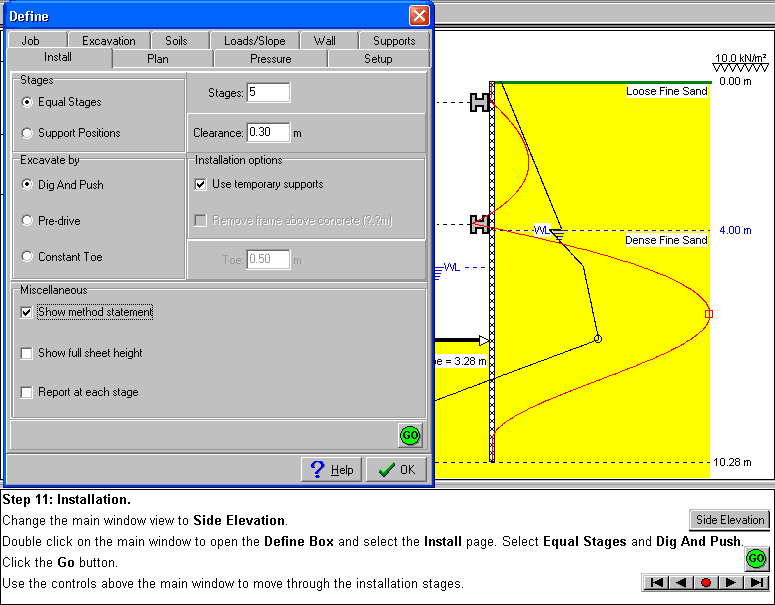Click the upper grey support prop icon
The height and width of the screenshot is (605, 775).
tap(480, 102)
